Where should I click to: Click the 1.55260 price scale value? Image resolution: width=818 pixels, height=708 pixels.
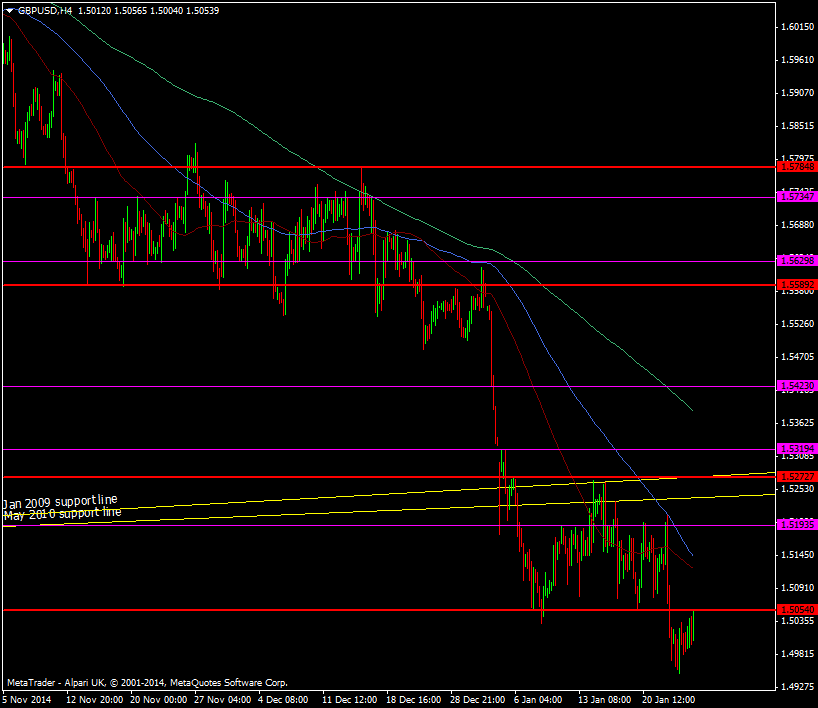(x=797, y=324)
